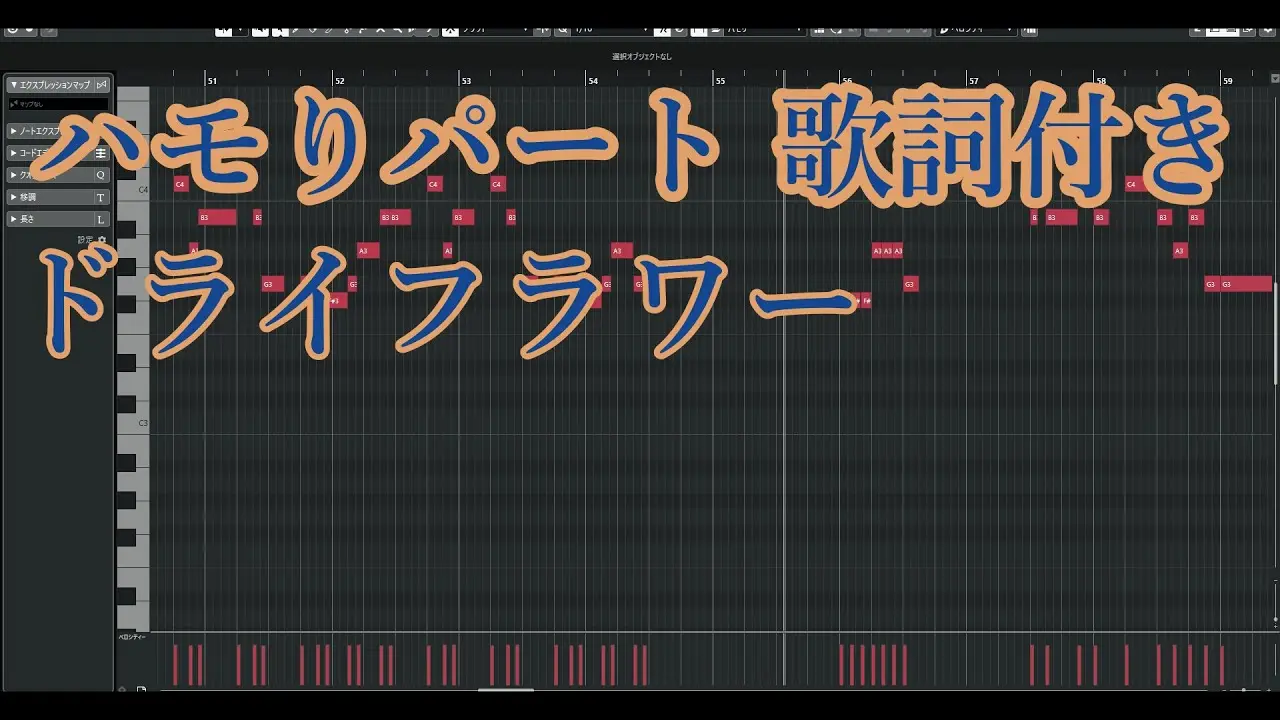Expand the 長さ section
This screenshot has width=1280, height=720.
13,219
